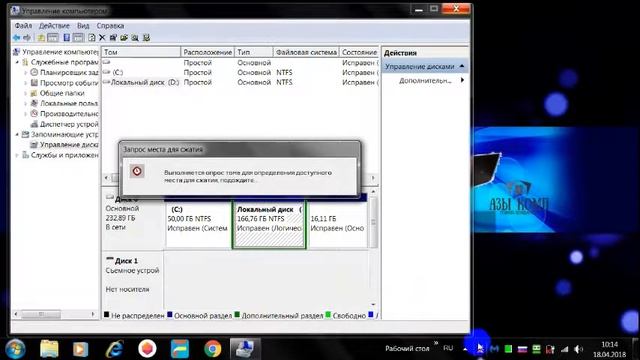This screenshot has width=640, height=360.
Task: Launch Google Chrome from the taskbar
Action: point(213,349)
